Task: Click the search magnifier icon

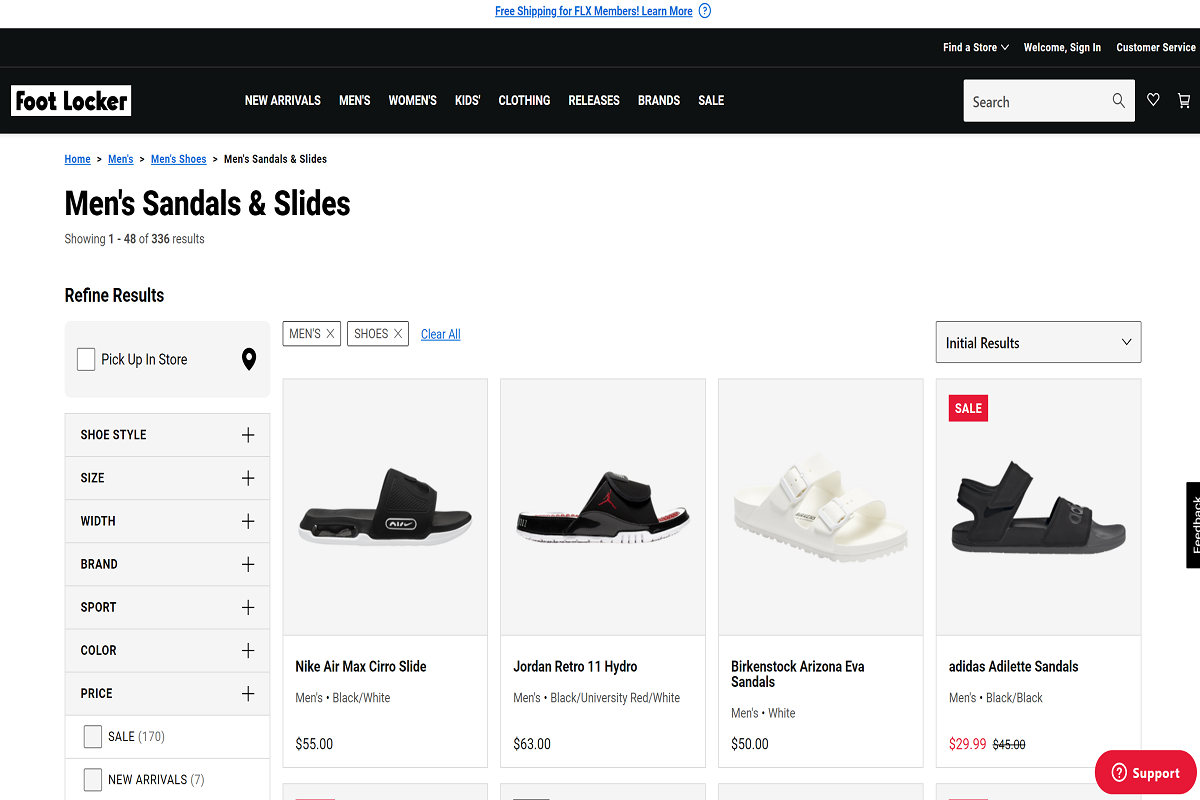Action: point(1118,100)
